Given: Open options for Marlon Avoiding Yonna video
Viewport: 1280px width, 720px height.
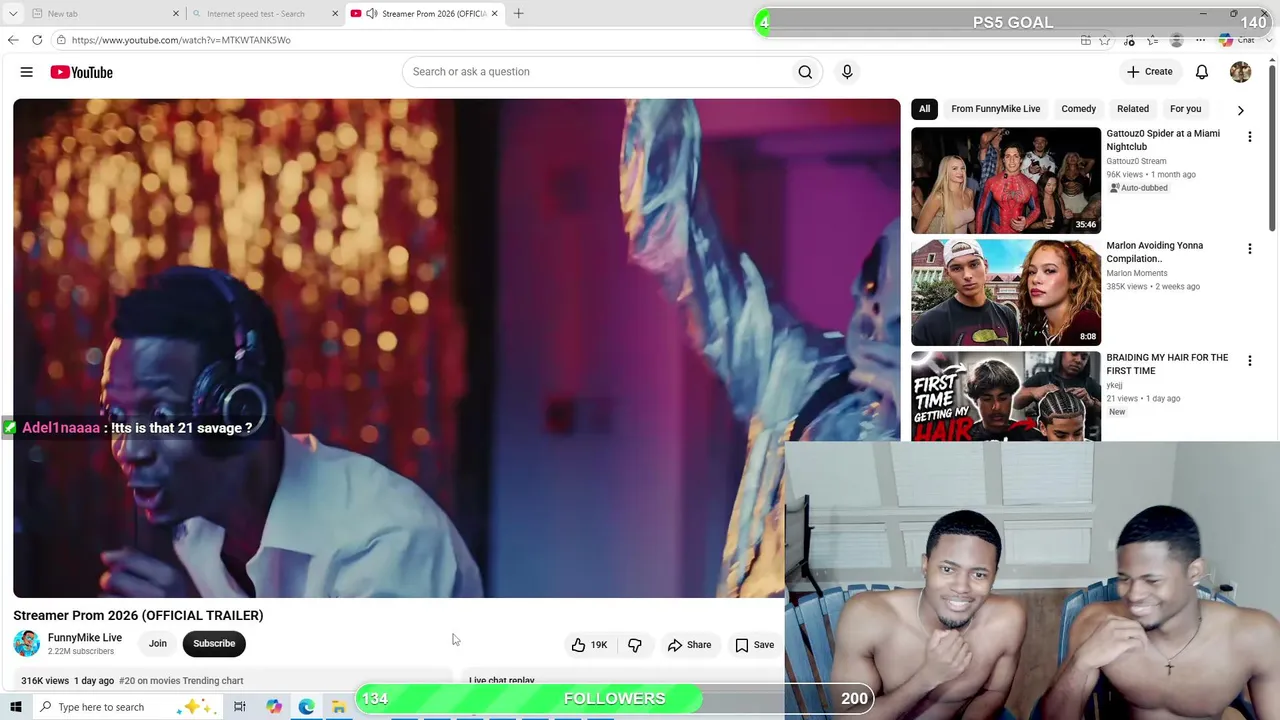Looking at the screenshot, I should 1249,249.
